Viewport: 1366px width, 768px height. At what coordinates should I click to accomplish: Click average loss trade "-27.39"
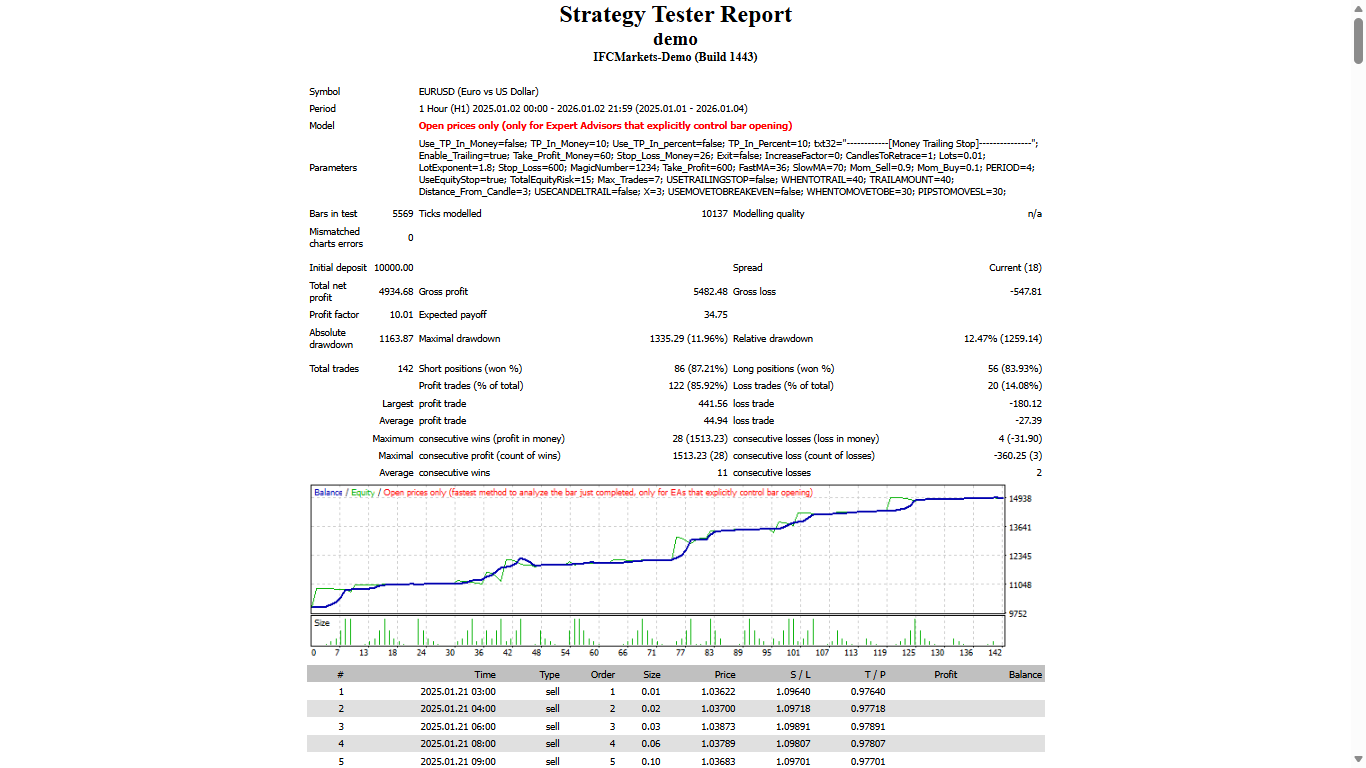tap(1028, 421)
